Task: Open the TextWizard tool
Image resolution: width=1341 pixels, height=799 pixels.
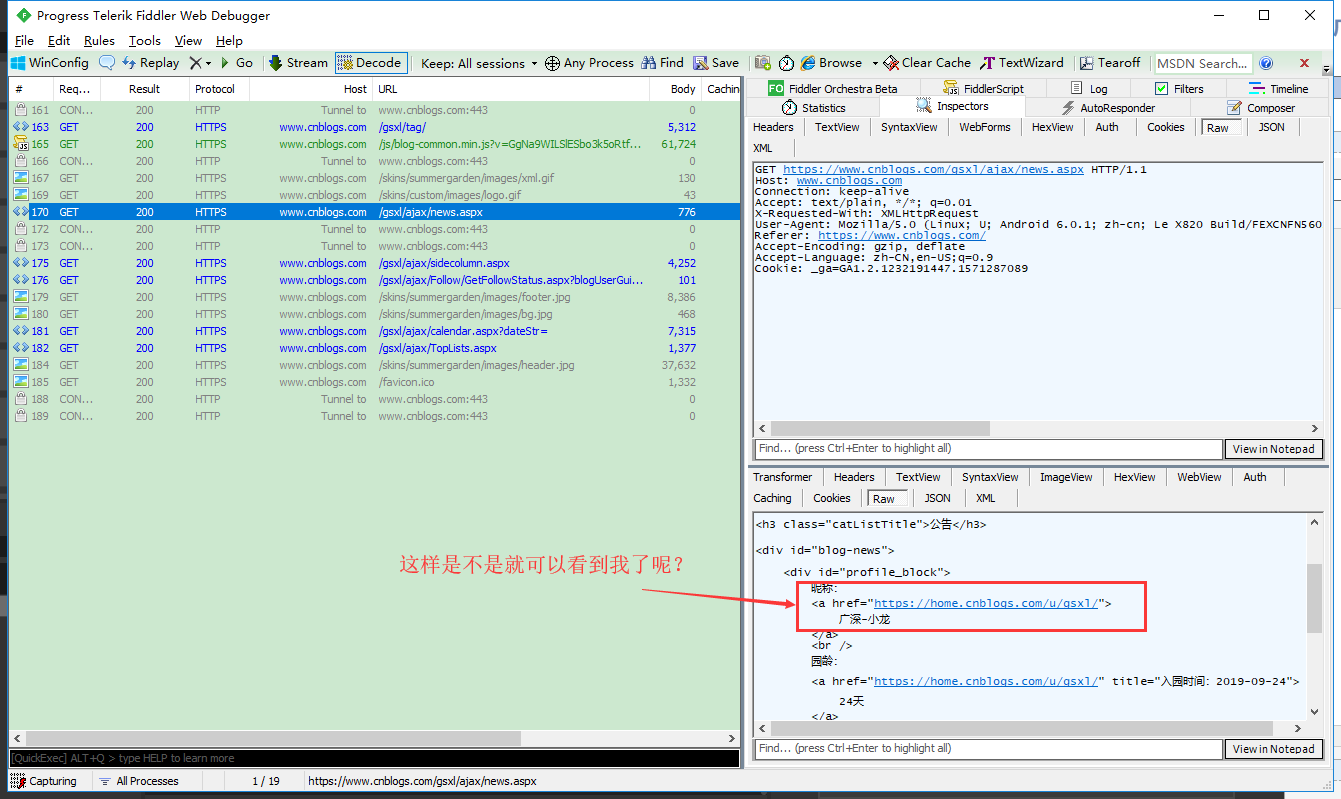Action: tap(1022, 63)
